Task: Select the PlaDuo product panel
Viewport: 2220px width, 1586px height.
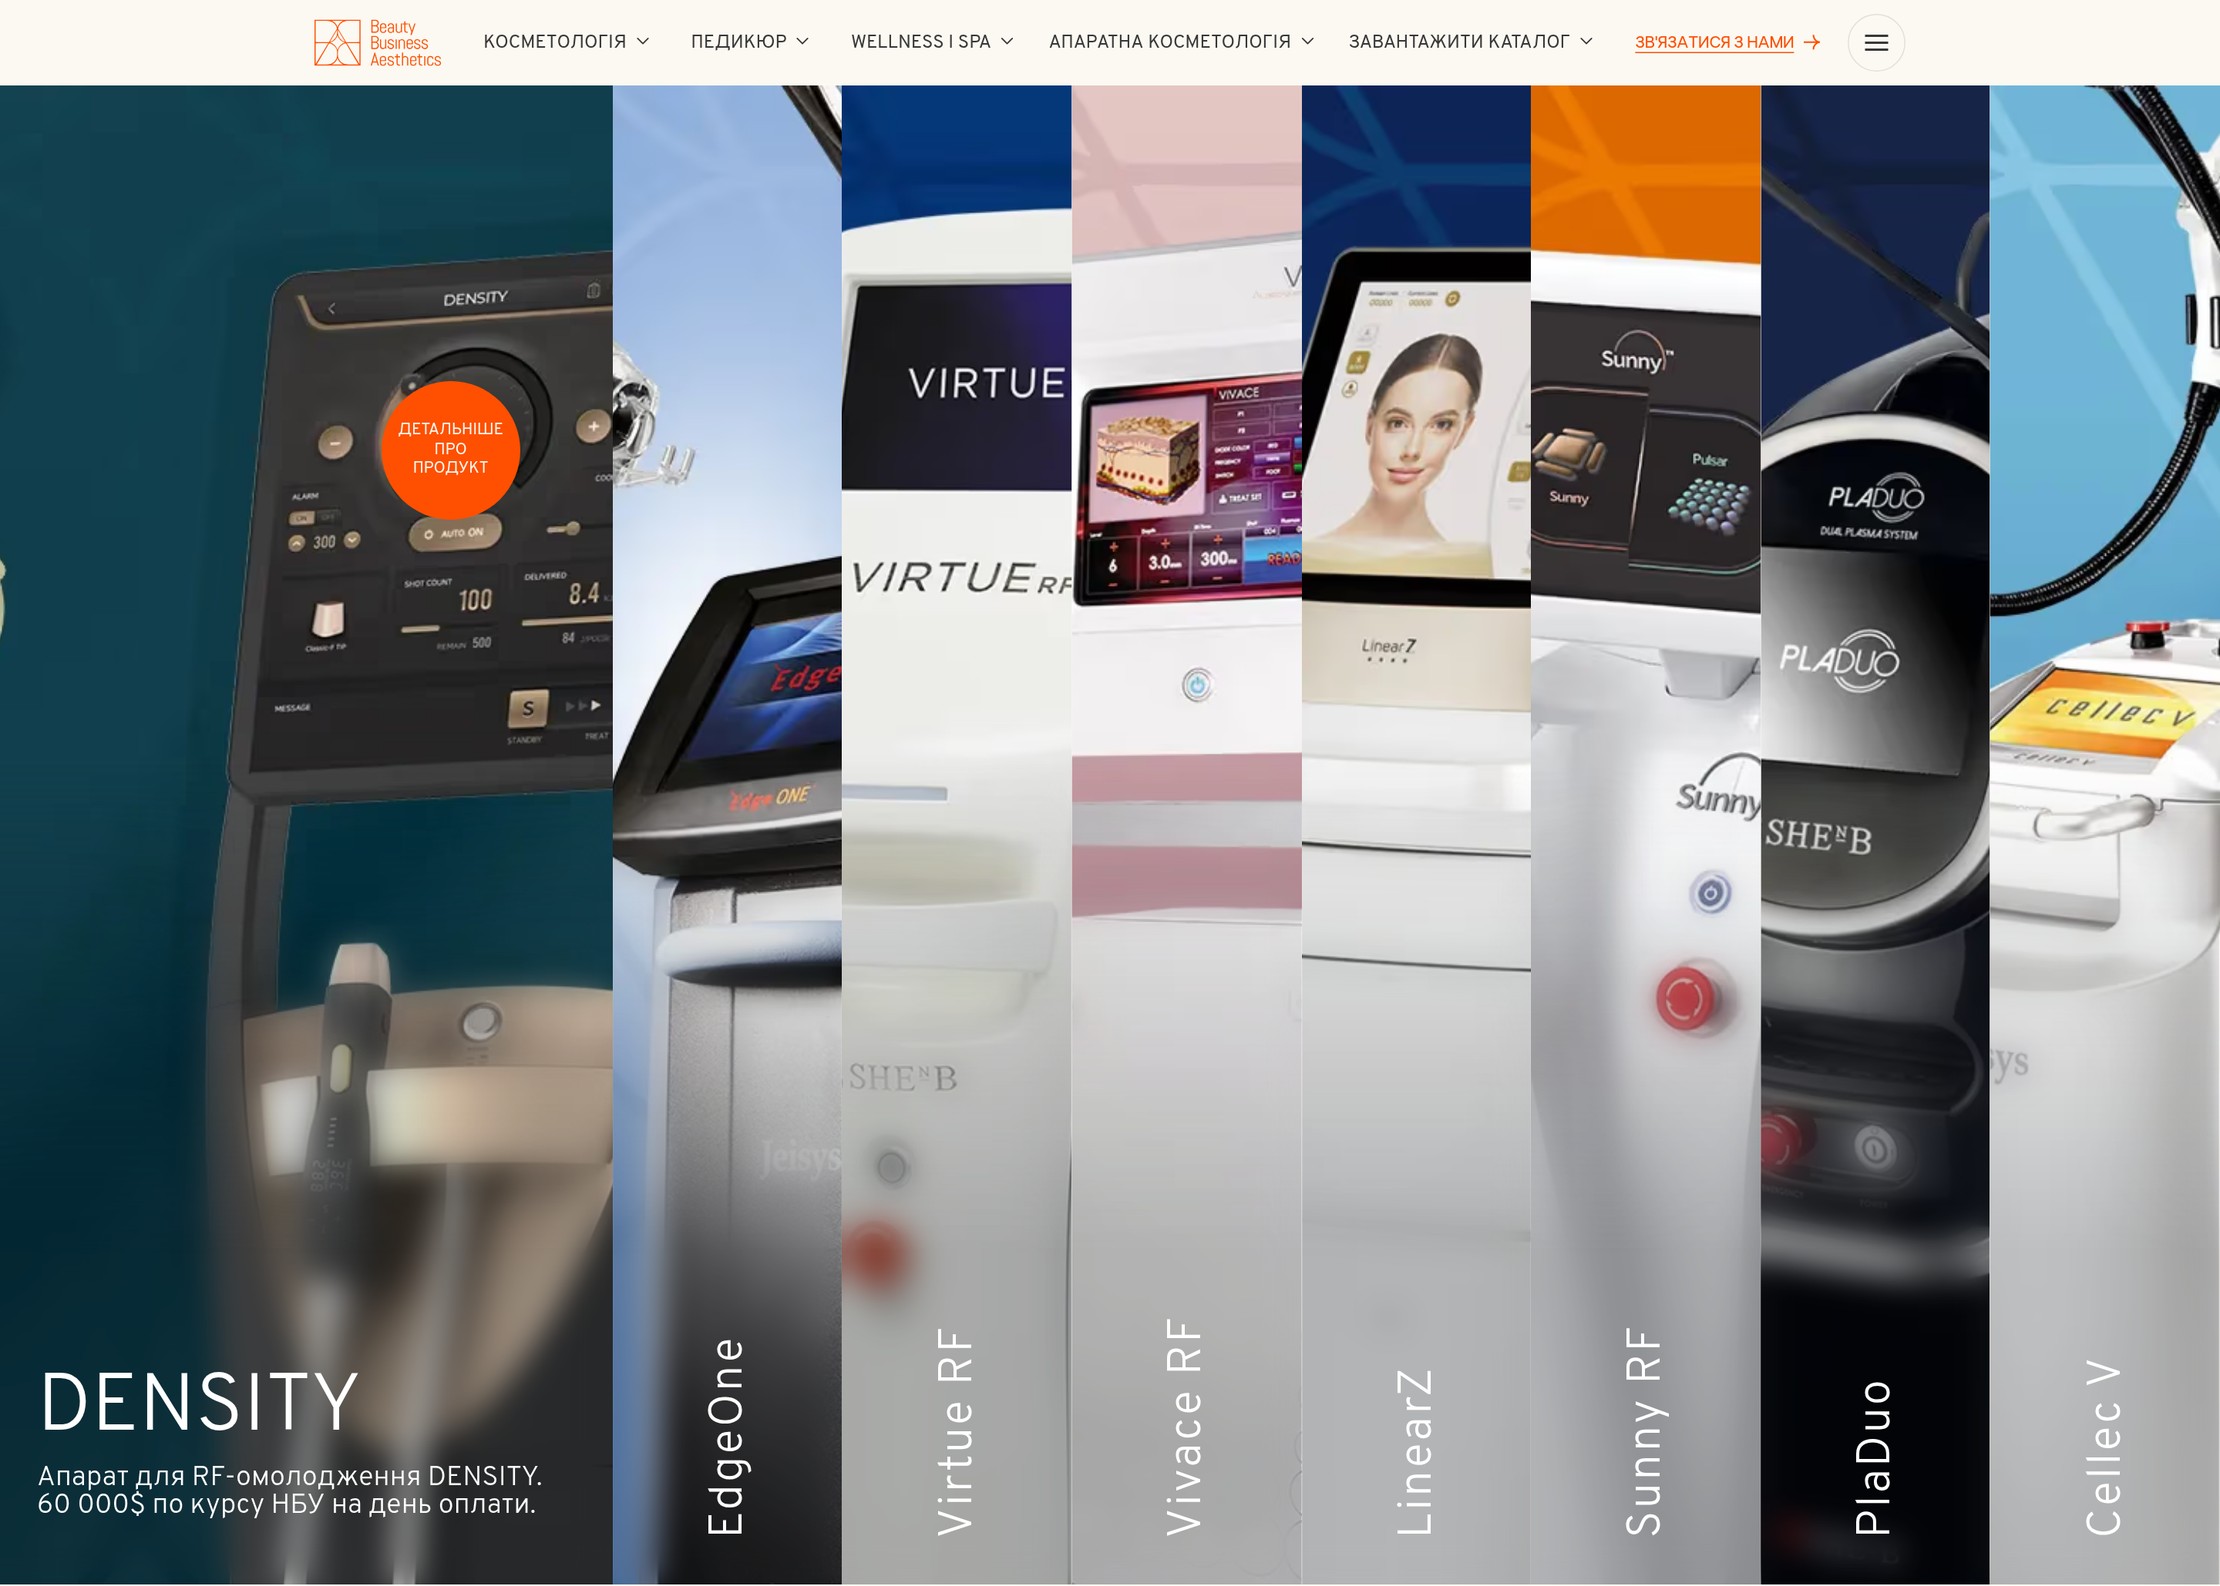Action: (x=1875, y=834)
